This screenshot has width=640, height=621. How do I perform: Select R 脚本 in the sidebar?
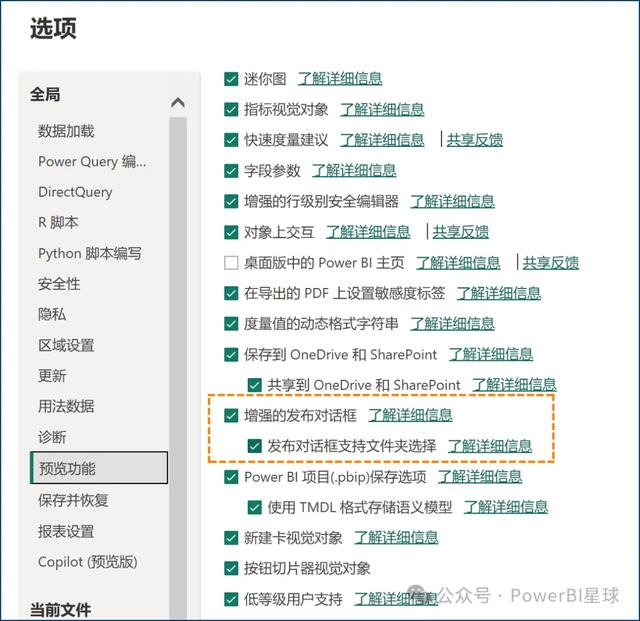[x=58, y=223]
